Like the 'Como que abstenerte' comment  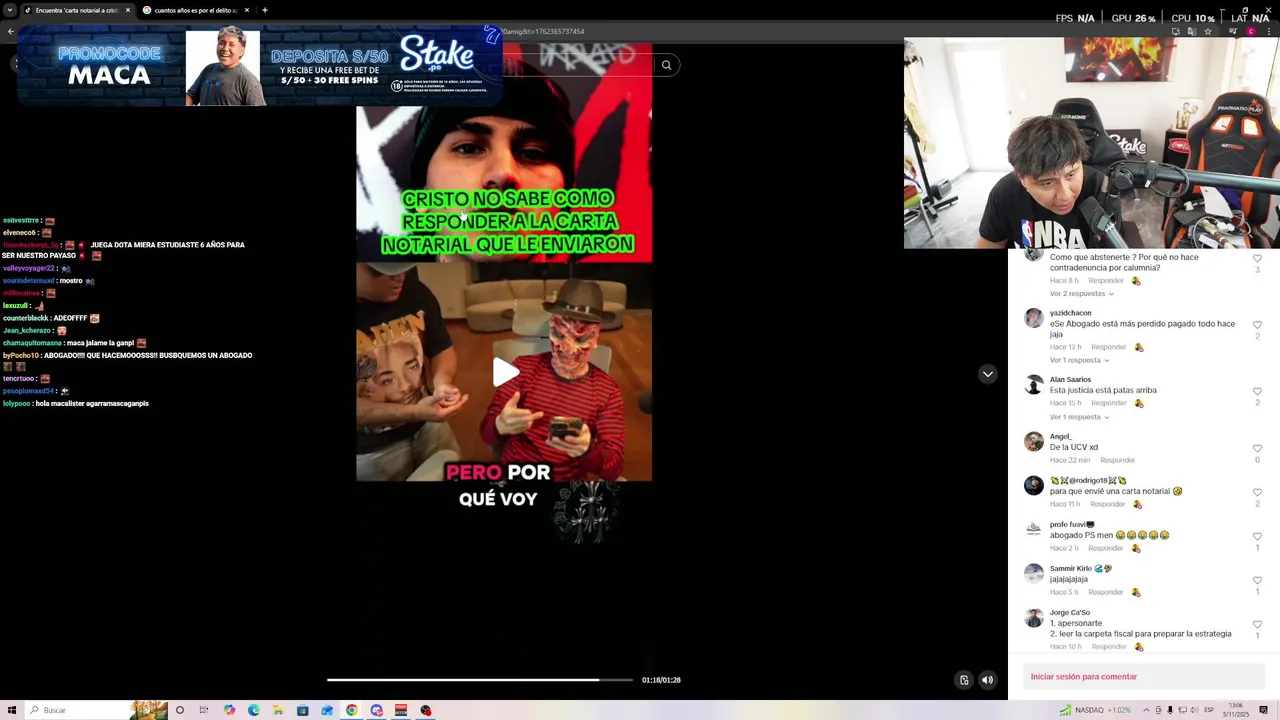(1257, 258)
